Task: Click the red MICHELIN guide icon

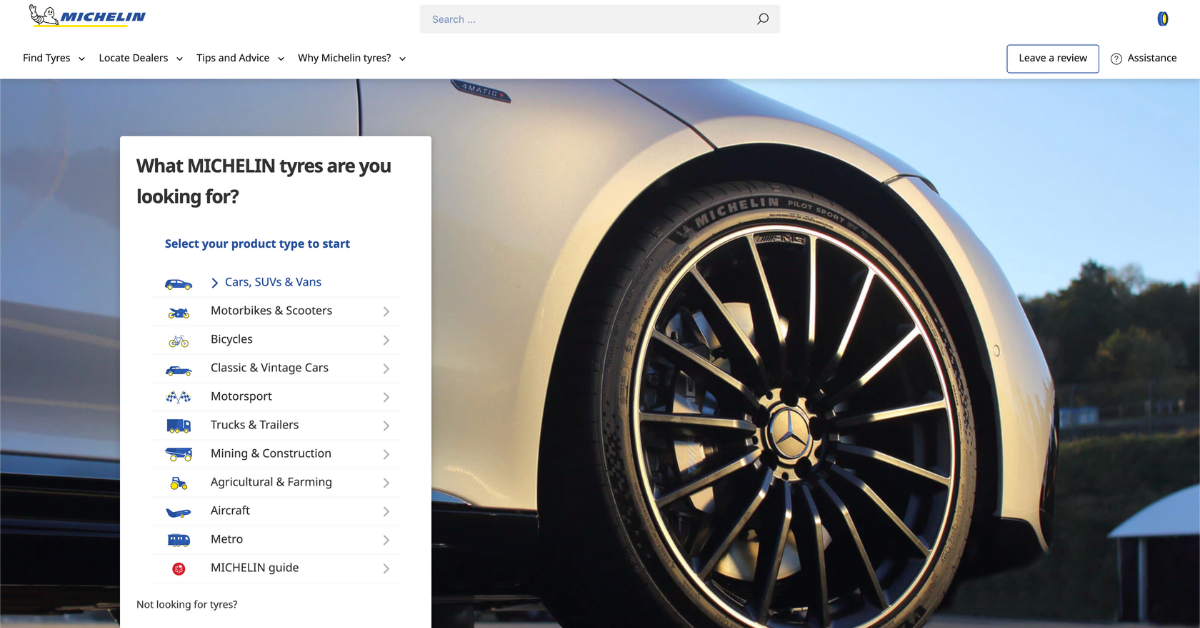Action: click(178, 569)
